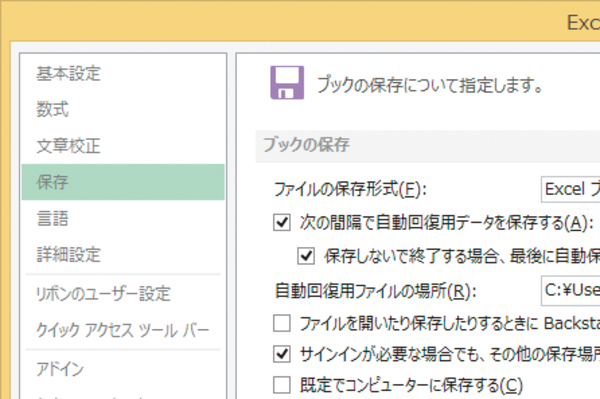Open クイック アクセス ツール バー settings

pyautogui.click(x=122, y=330)
